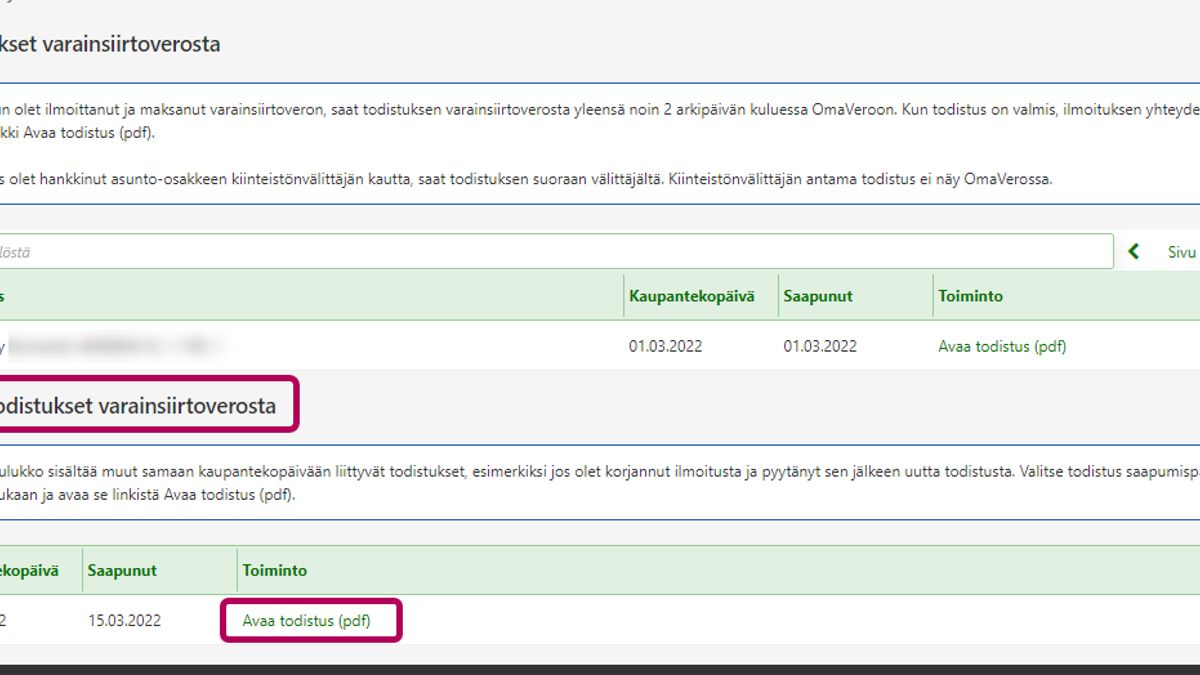Sort lower table by Saapunut column
1200x675 pixels.
click(122, 570)
